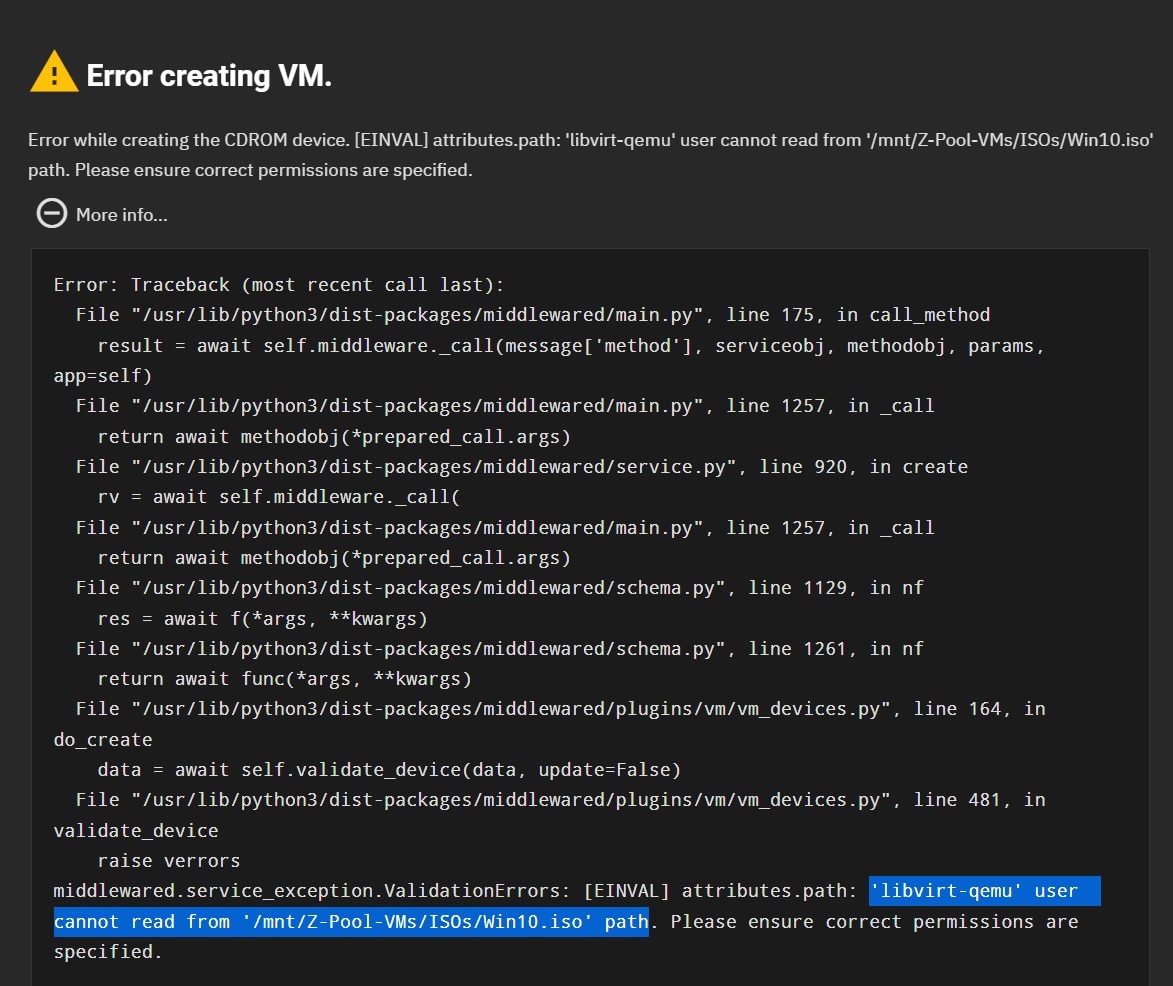The height and width of the screenshot is (986, 1173).
Task: Click the "res = await f(*args, **kwargs)" line
Action: tap(262, 618)
